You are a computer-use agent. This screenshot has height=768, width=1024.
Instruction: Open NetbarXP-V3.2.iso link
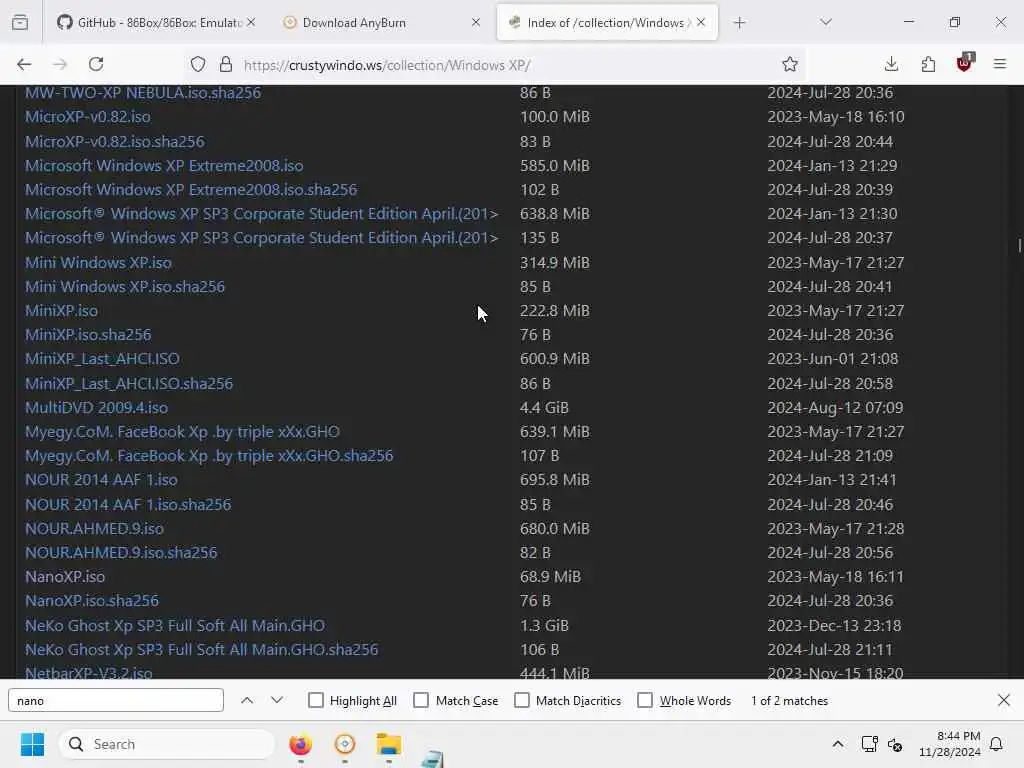click(x=89, y=672)
